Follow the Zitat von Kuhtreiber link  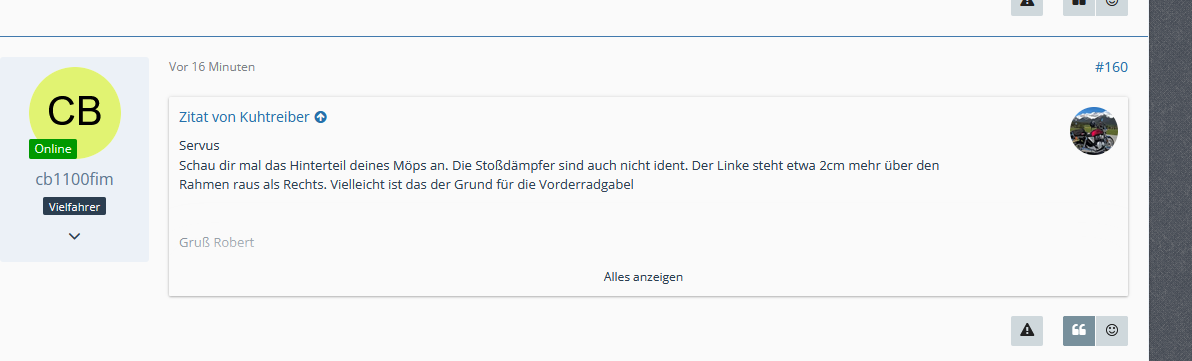[x=244, y=117]
